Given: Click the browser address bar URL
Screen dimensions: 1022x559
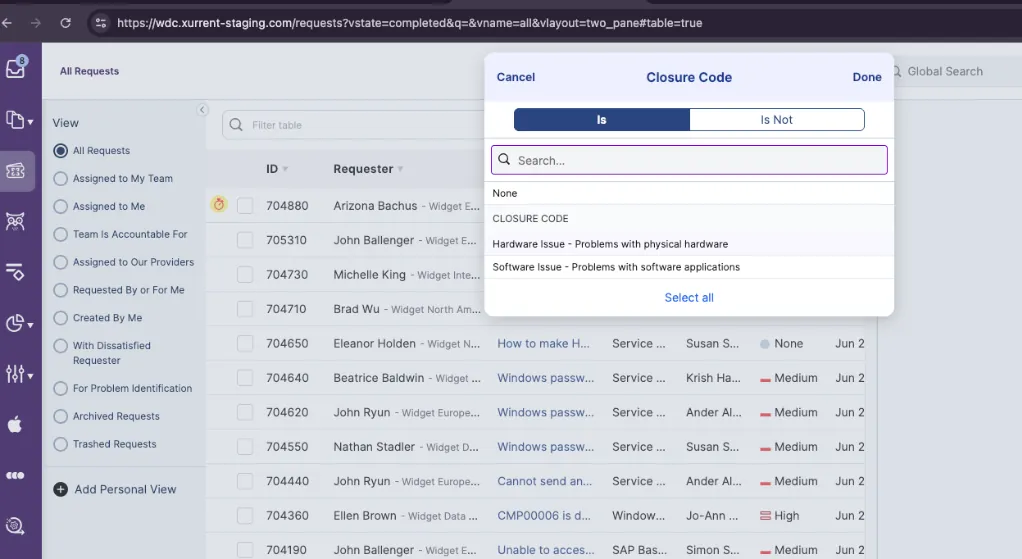Looking at the screenshot, I should (x=409, y=23).
